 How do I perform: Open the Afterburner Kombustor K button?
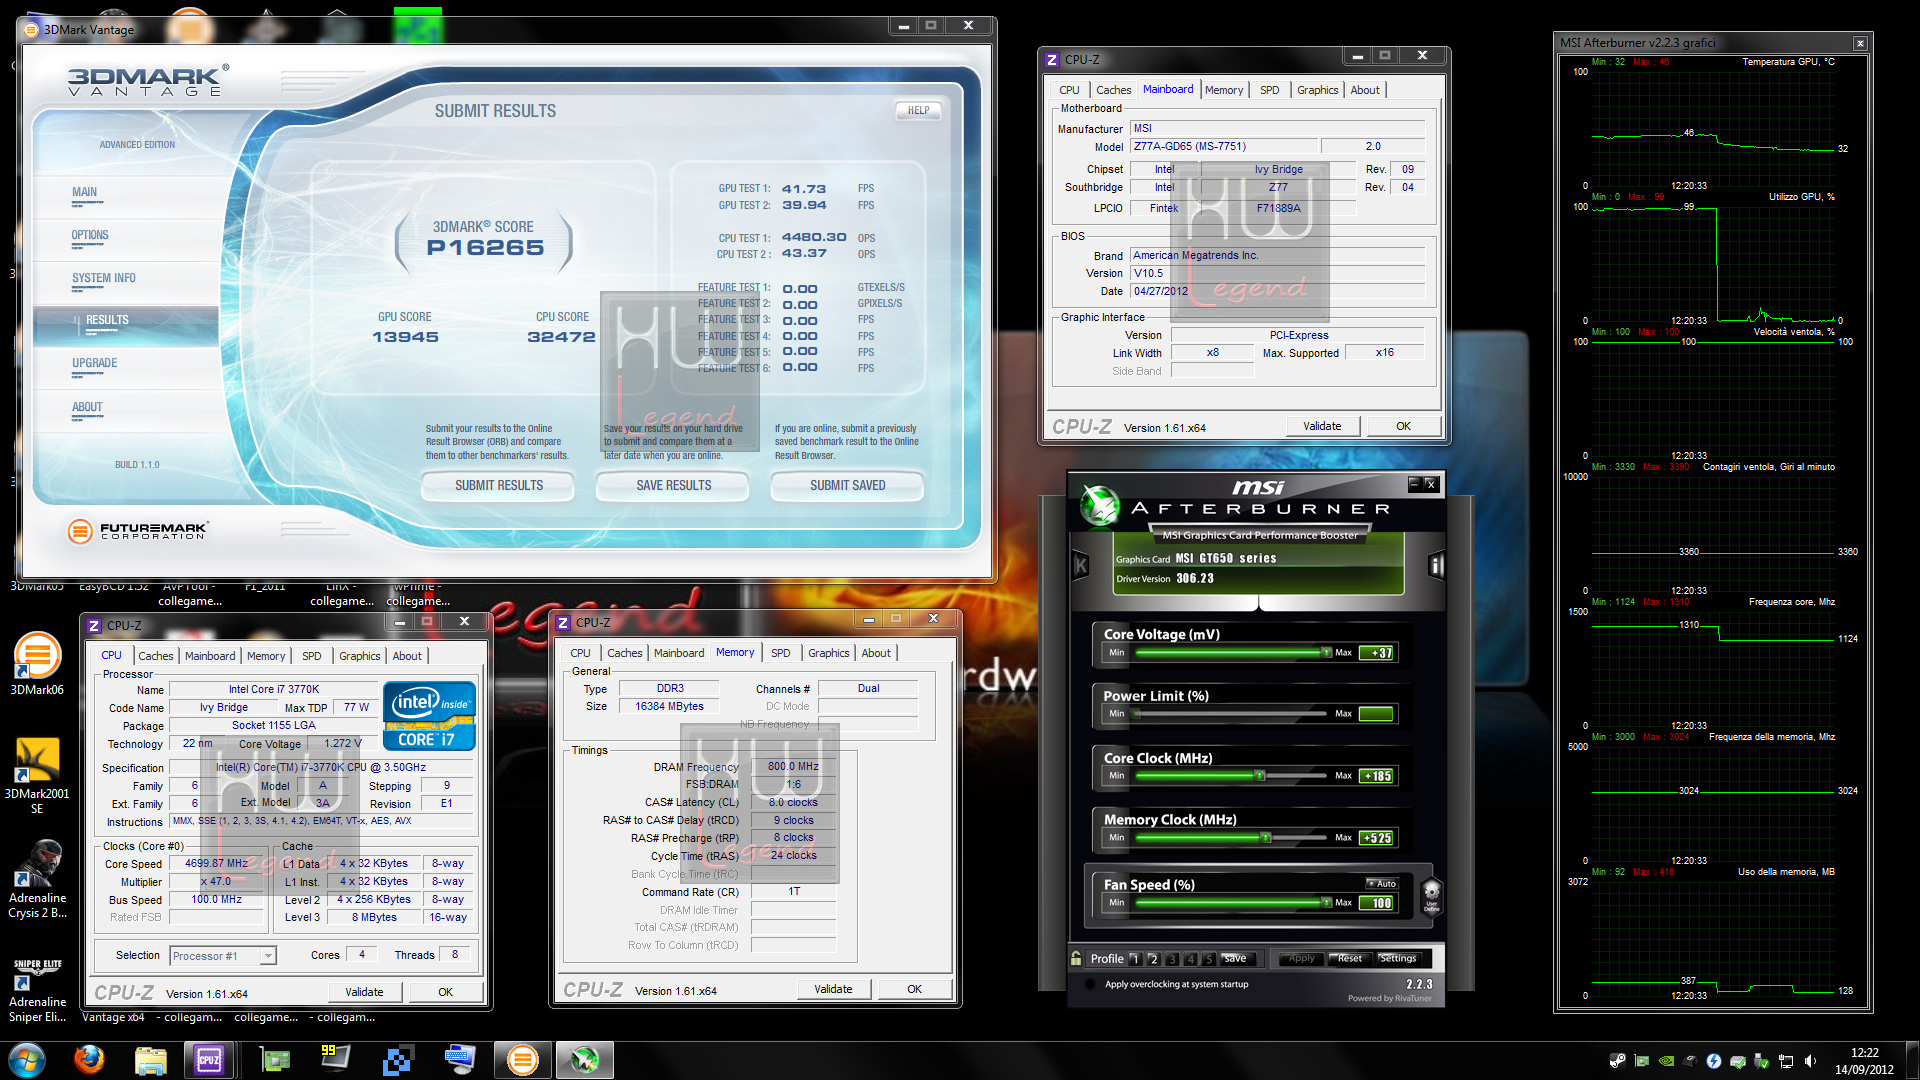(x=1080, y=565)
